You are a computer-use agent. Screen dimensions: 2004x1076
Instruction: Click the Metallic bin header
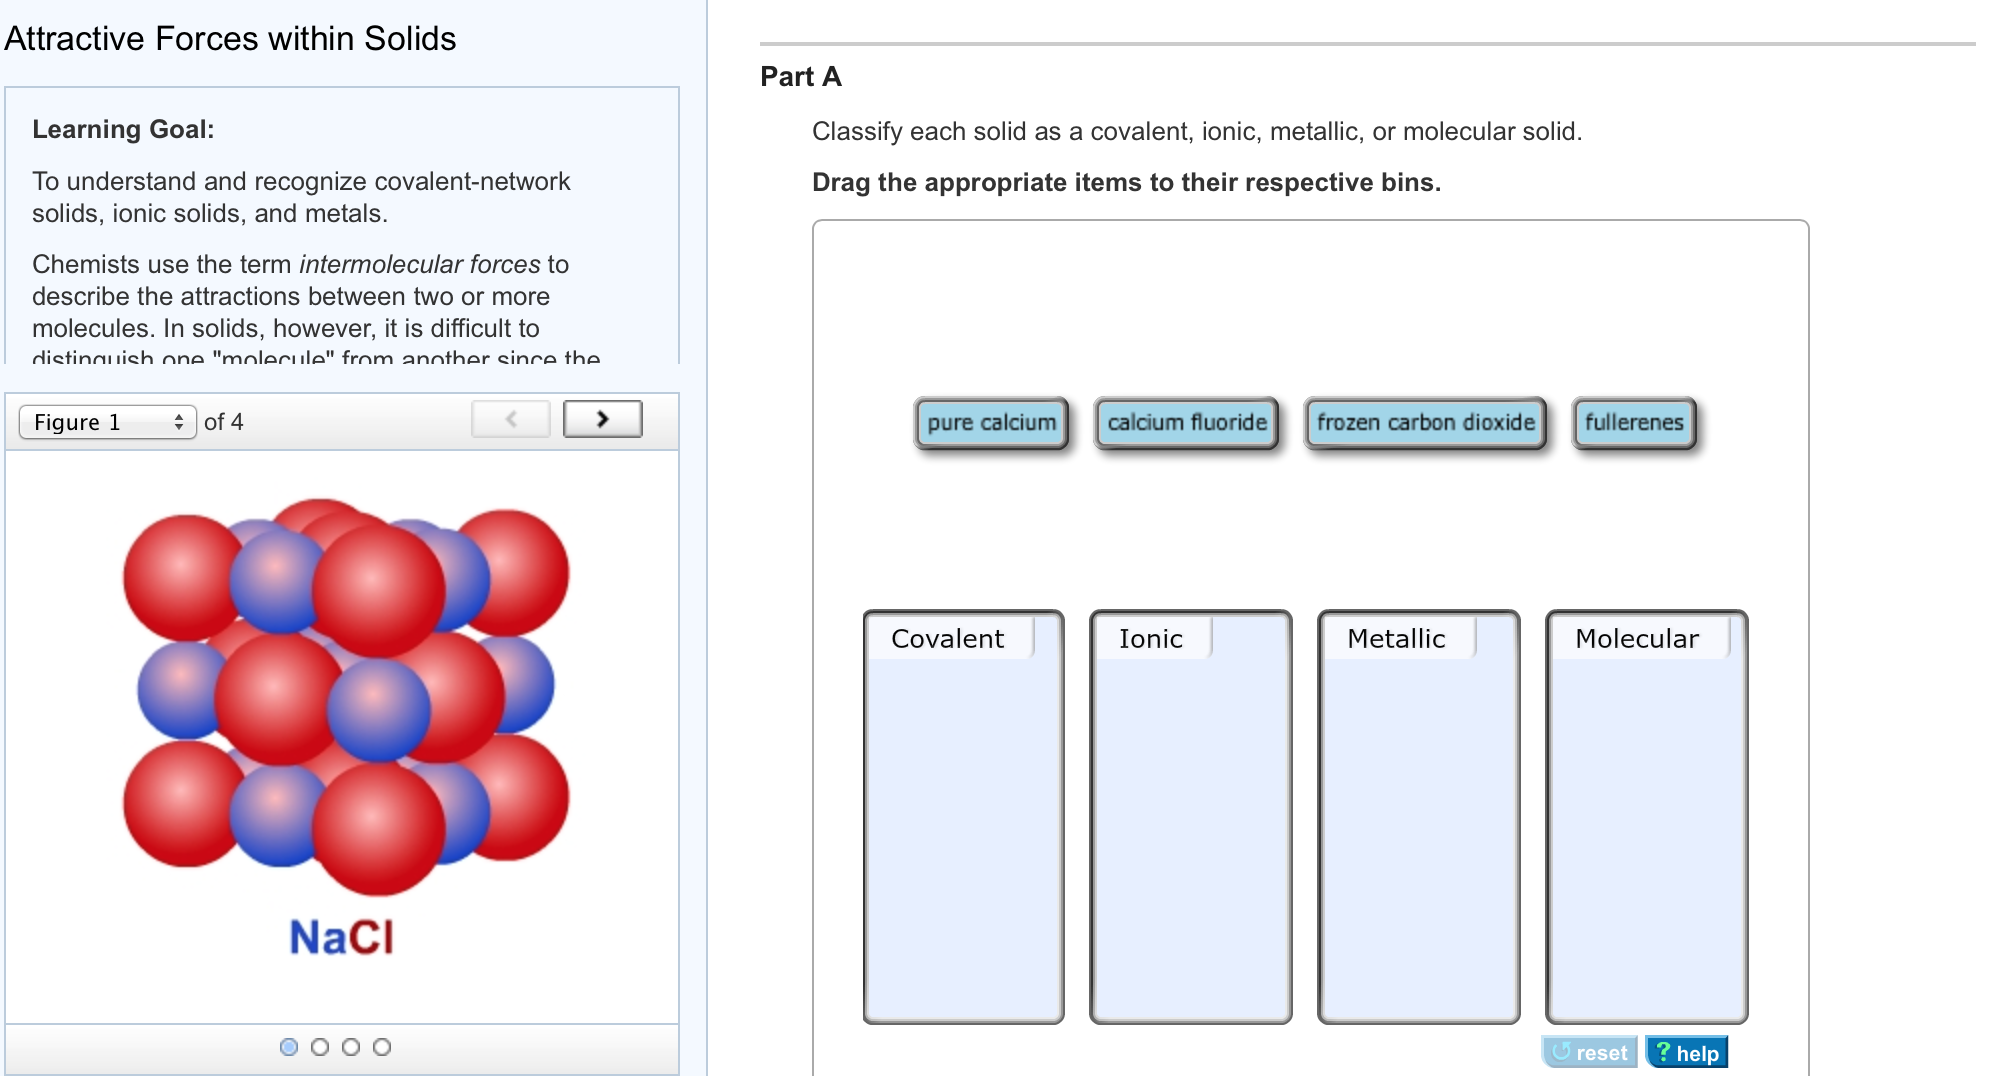1396,638
